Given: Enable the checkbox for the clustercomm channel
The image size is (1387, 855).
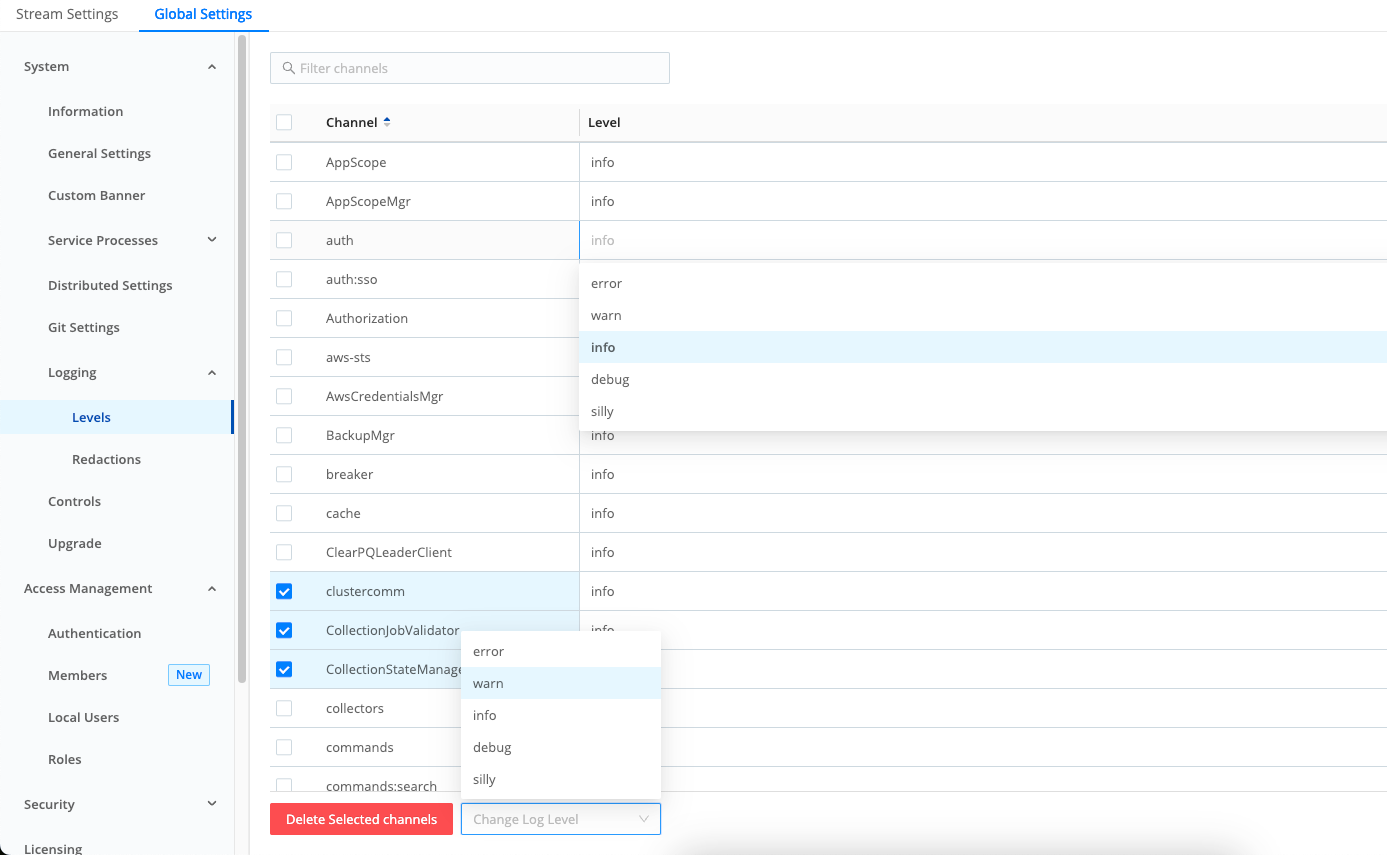Looking at the screenshot, I should (283, 591).
